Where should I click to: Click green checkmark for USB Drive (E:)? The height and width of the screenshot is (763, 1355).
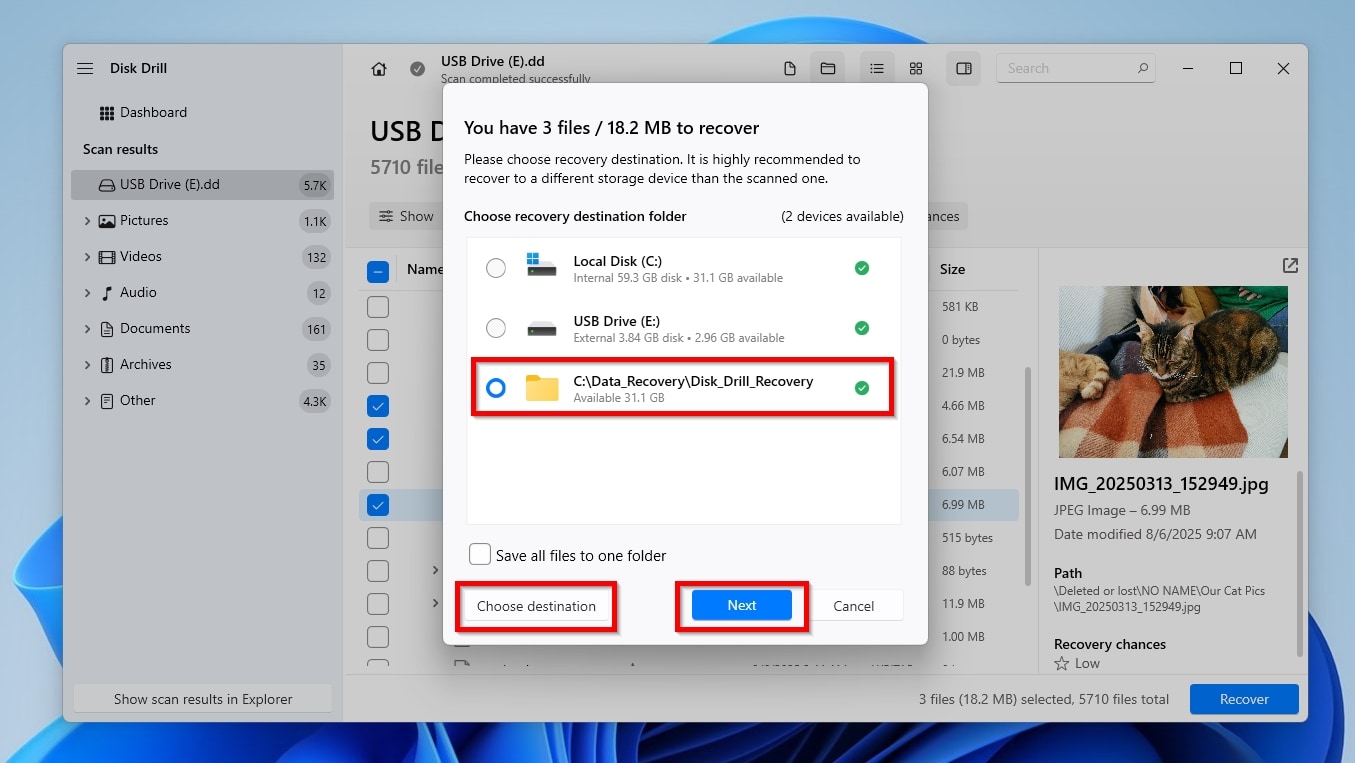862,328
